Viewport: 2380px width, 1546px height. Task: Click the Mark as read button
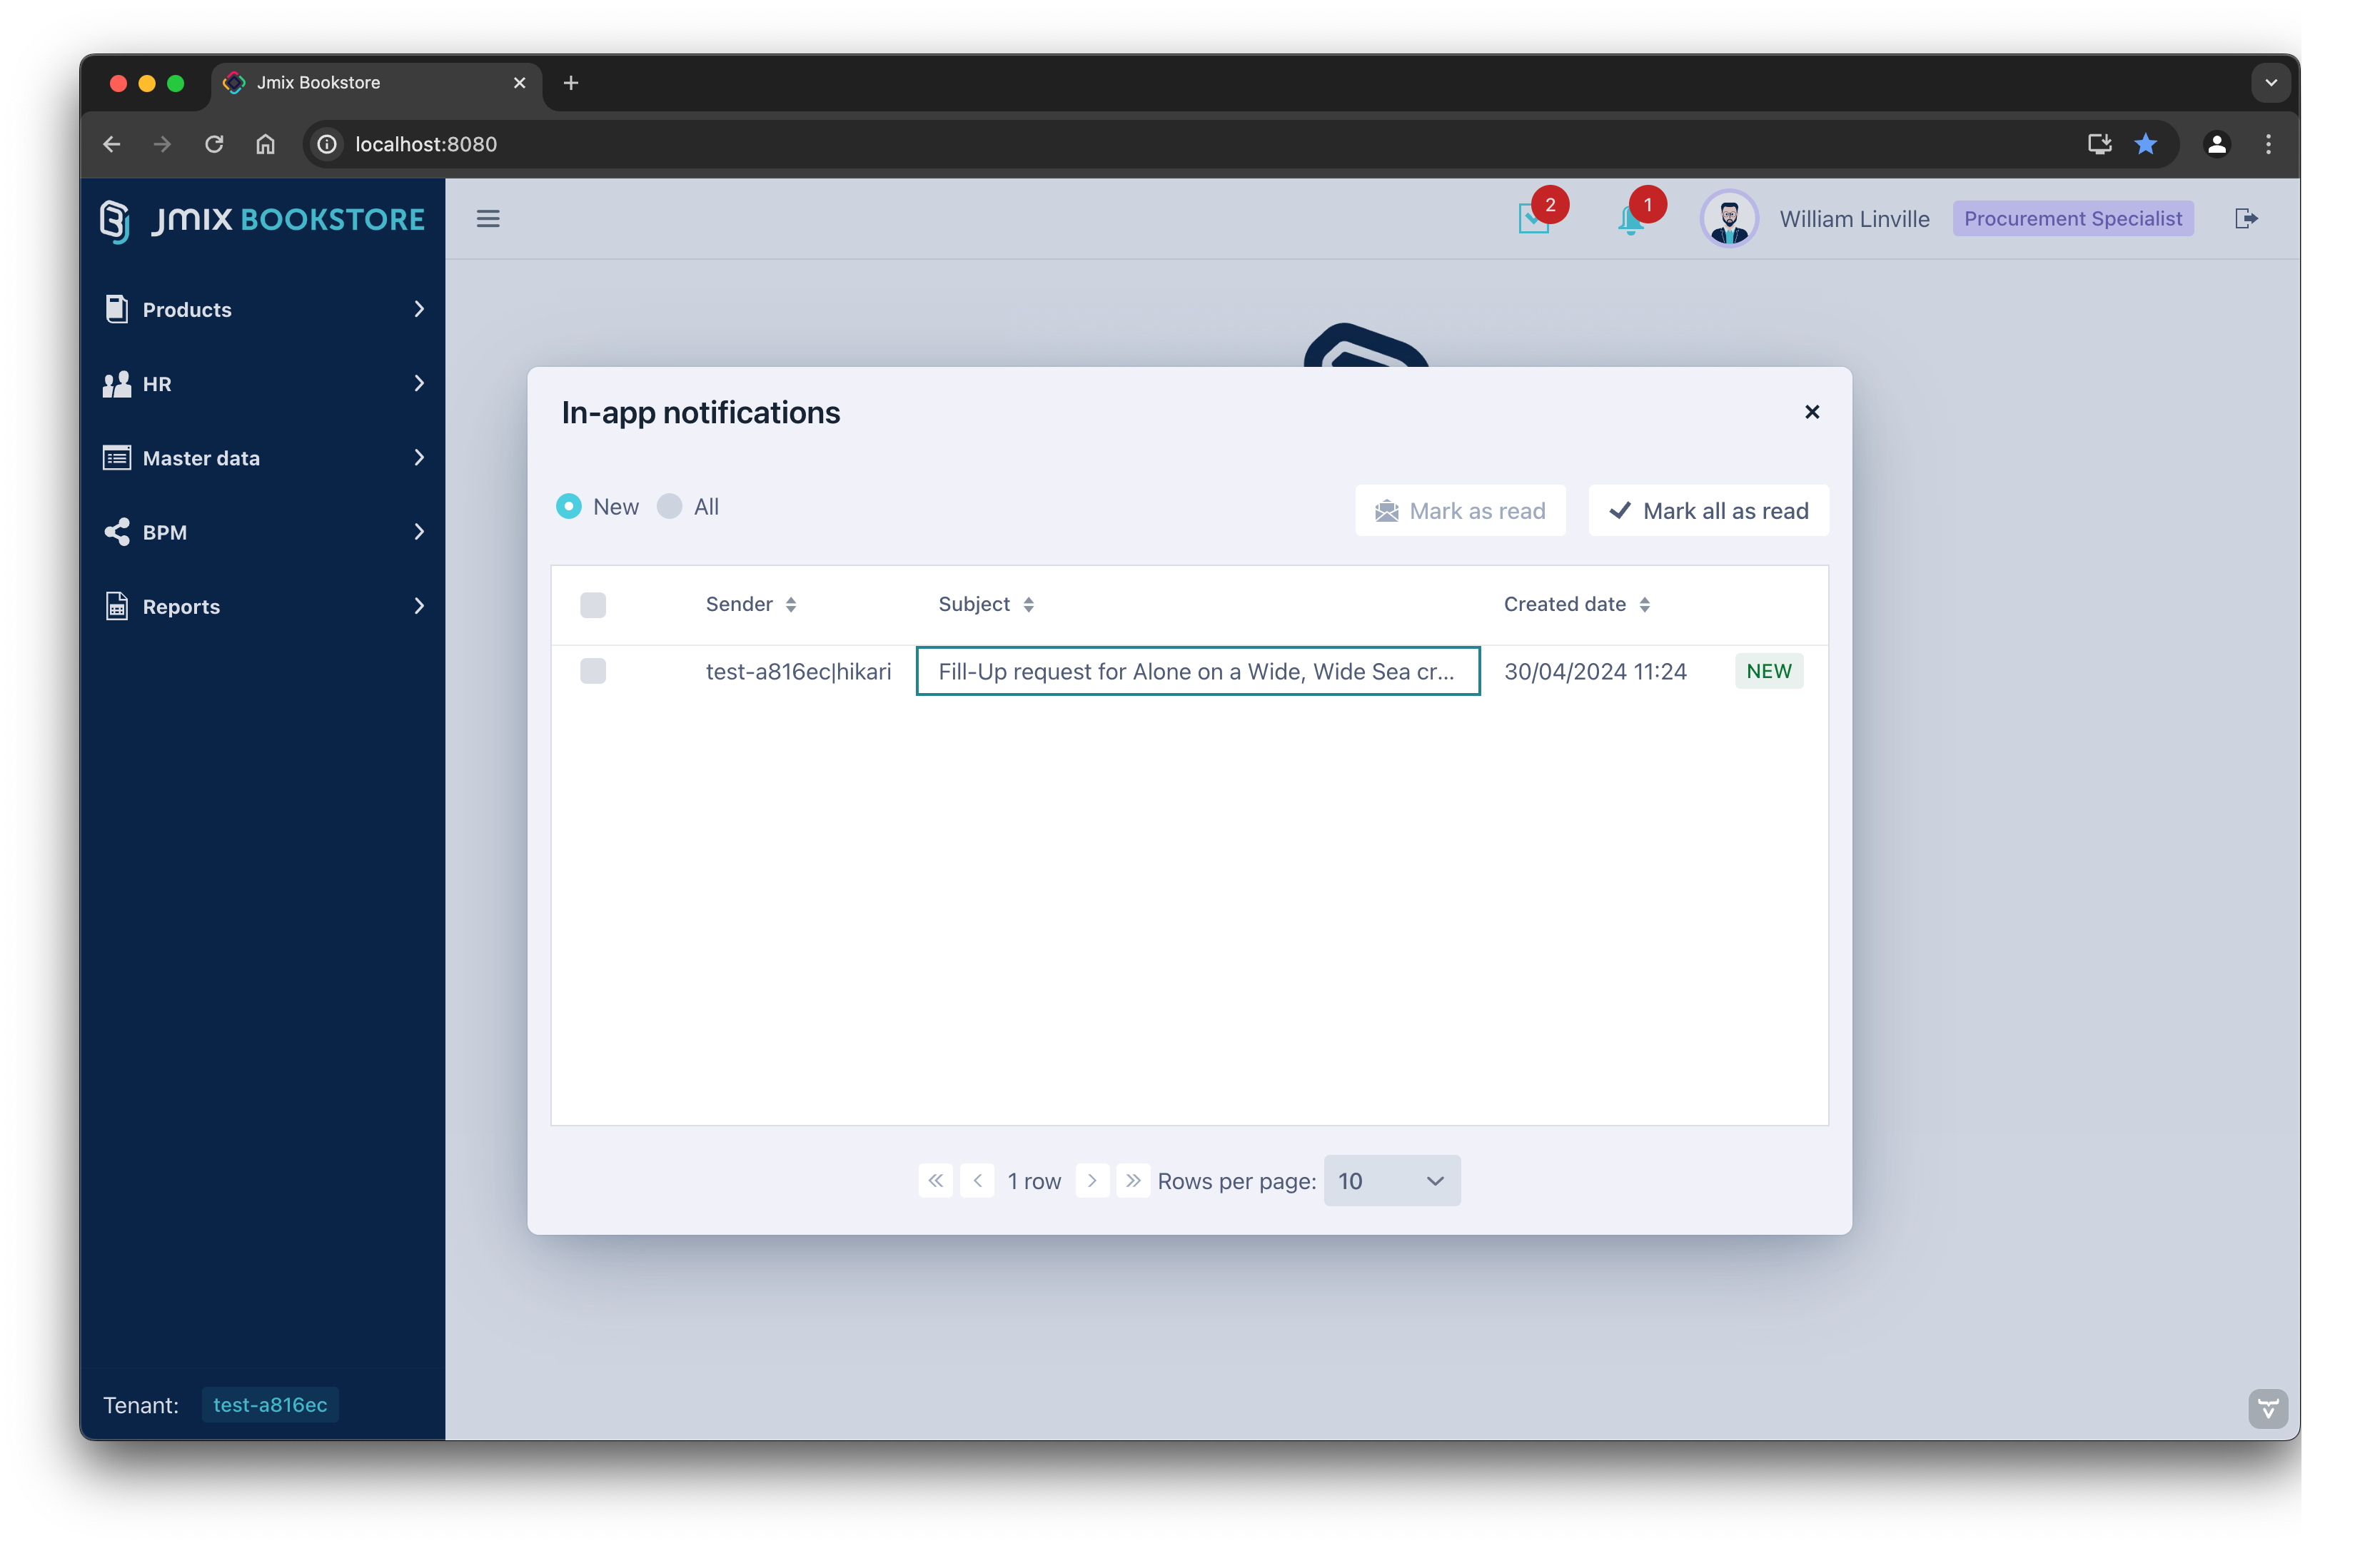tap(1460, 511)
